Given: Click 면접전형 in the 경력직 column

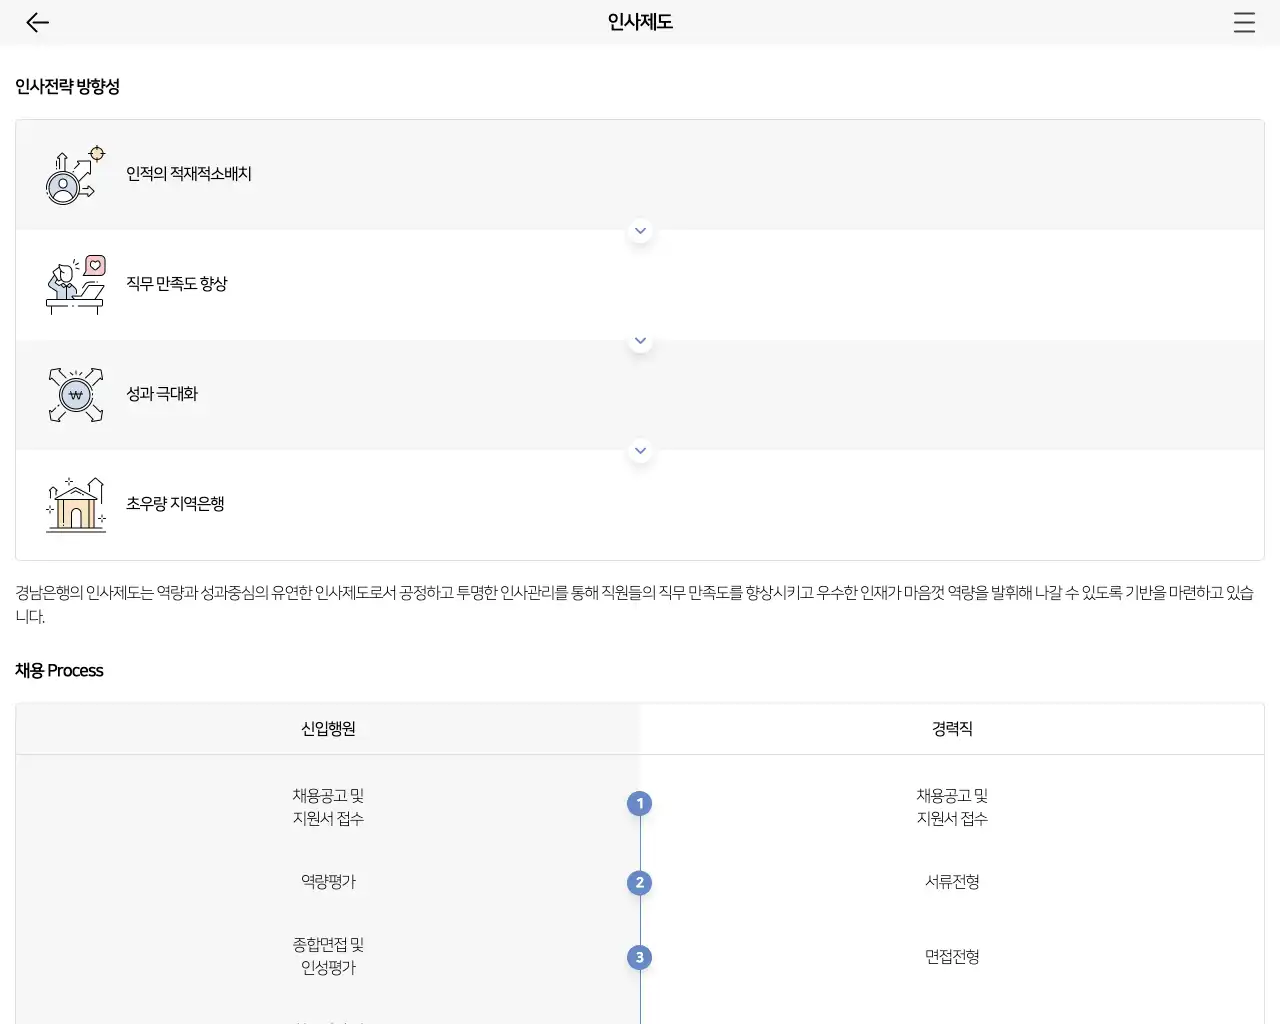Looking at the screenshot, I should [x=952, y=957].
